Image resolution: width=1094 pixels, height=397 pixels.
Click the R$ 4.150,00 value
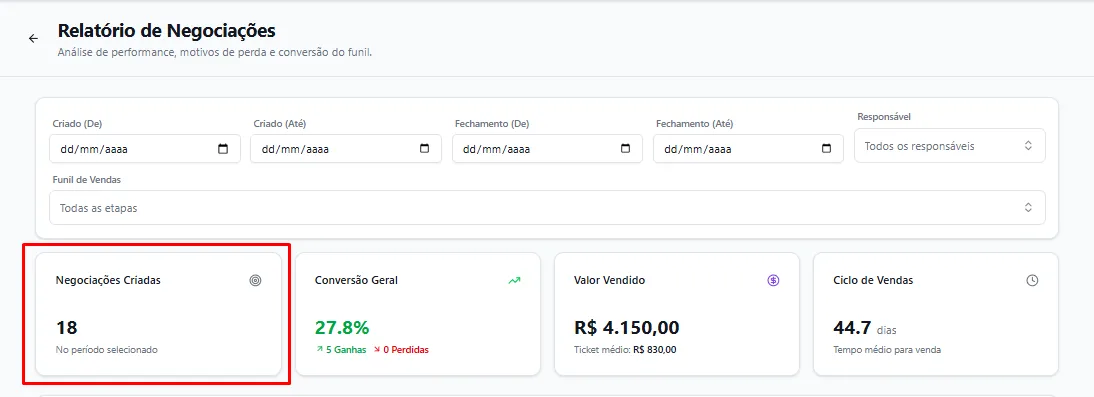point(627,327)
